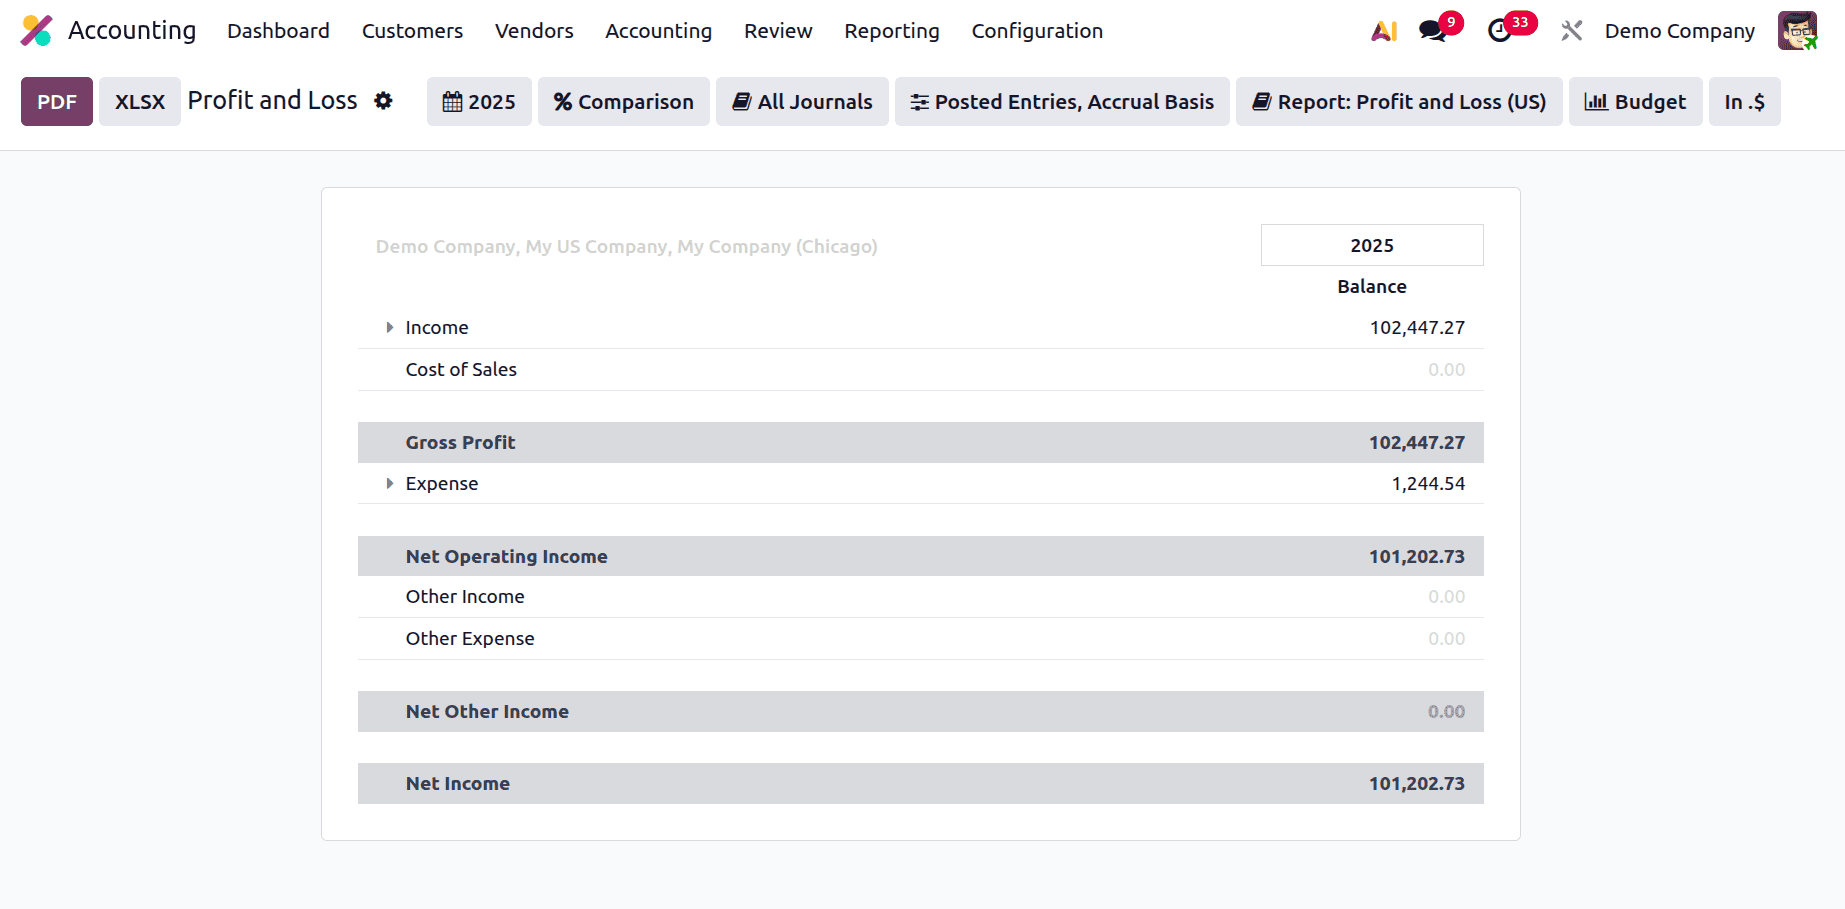
Task: Click the gear icon beside Profit and Loss
Action: coord(383,101)
